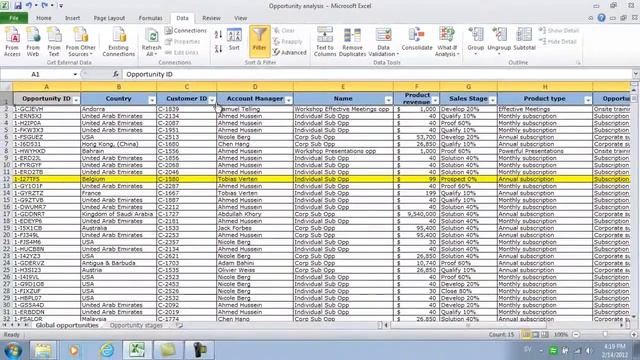
Task: Open the From Other Sources dropdown
Action: click(x=80, y=41)
